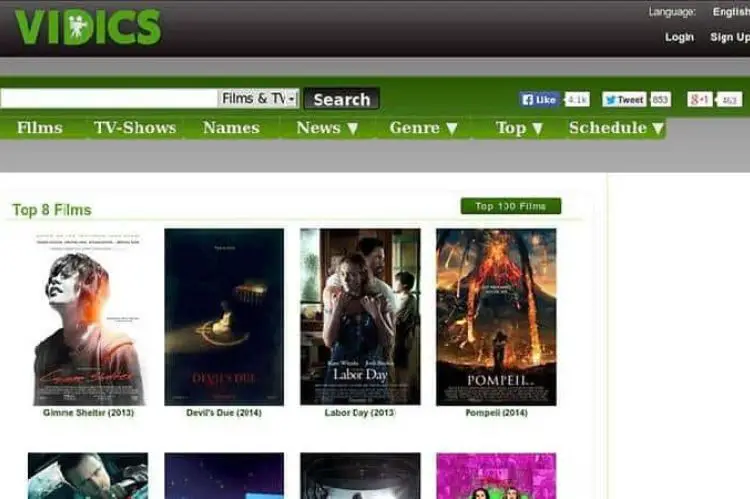Open the pink poster in second row
This screenshot has width=750, height=499.
click(496, 476)
